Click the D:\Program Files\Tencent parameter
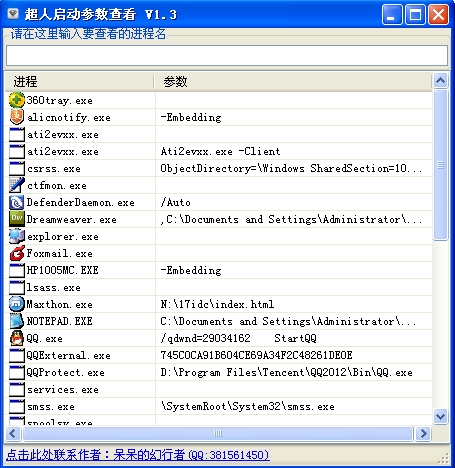This screenshot has height=468, width=455. pos(287,372)
